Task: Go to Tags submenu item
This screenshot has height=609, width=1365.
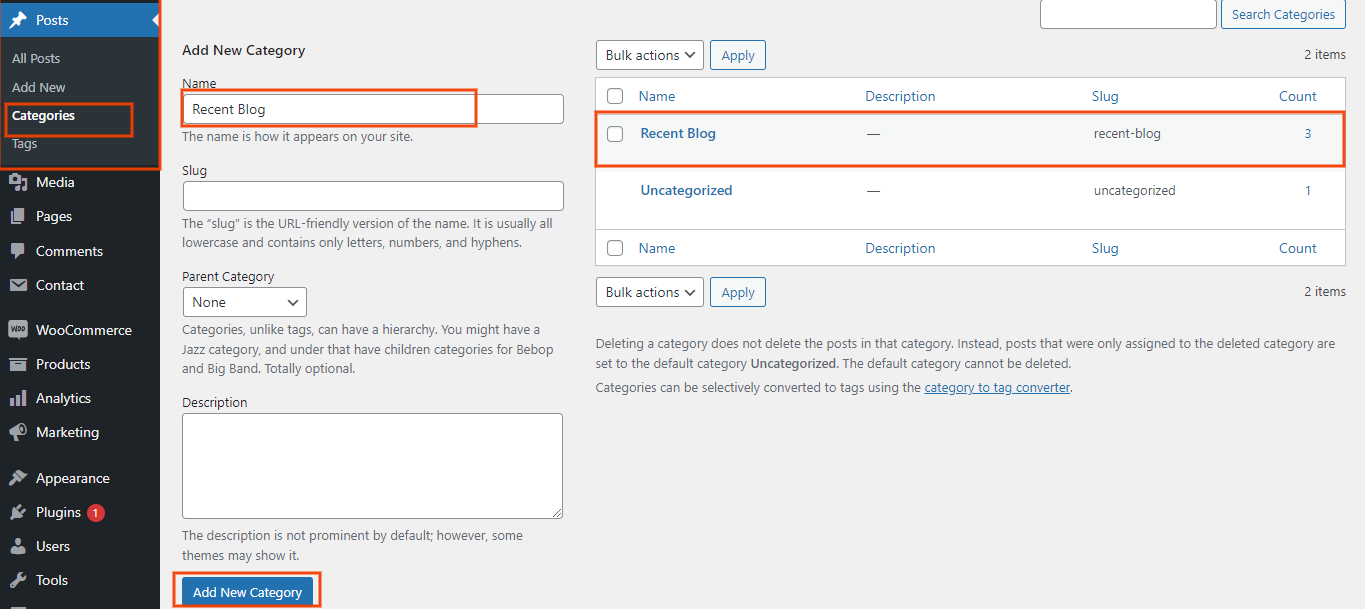Action: point(25,144)
